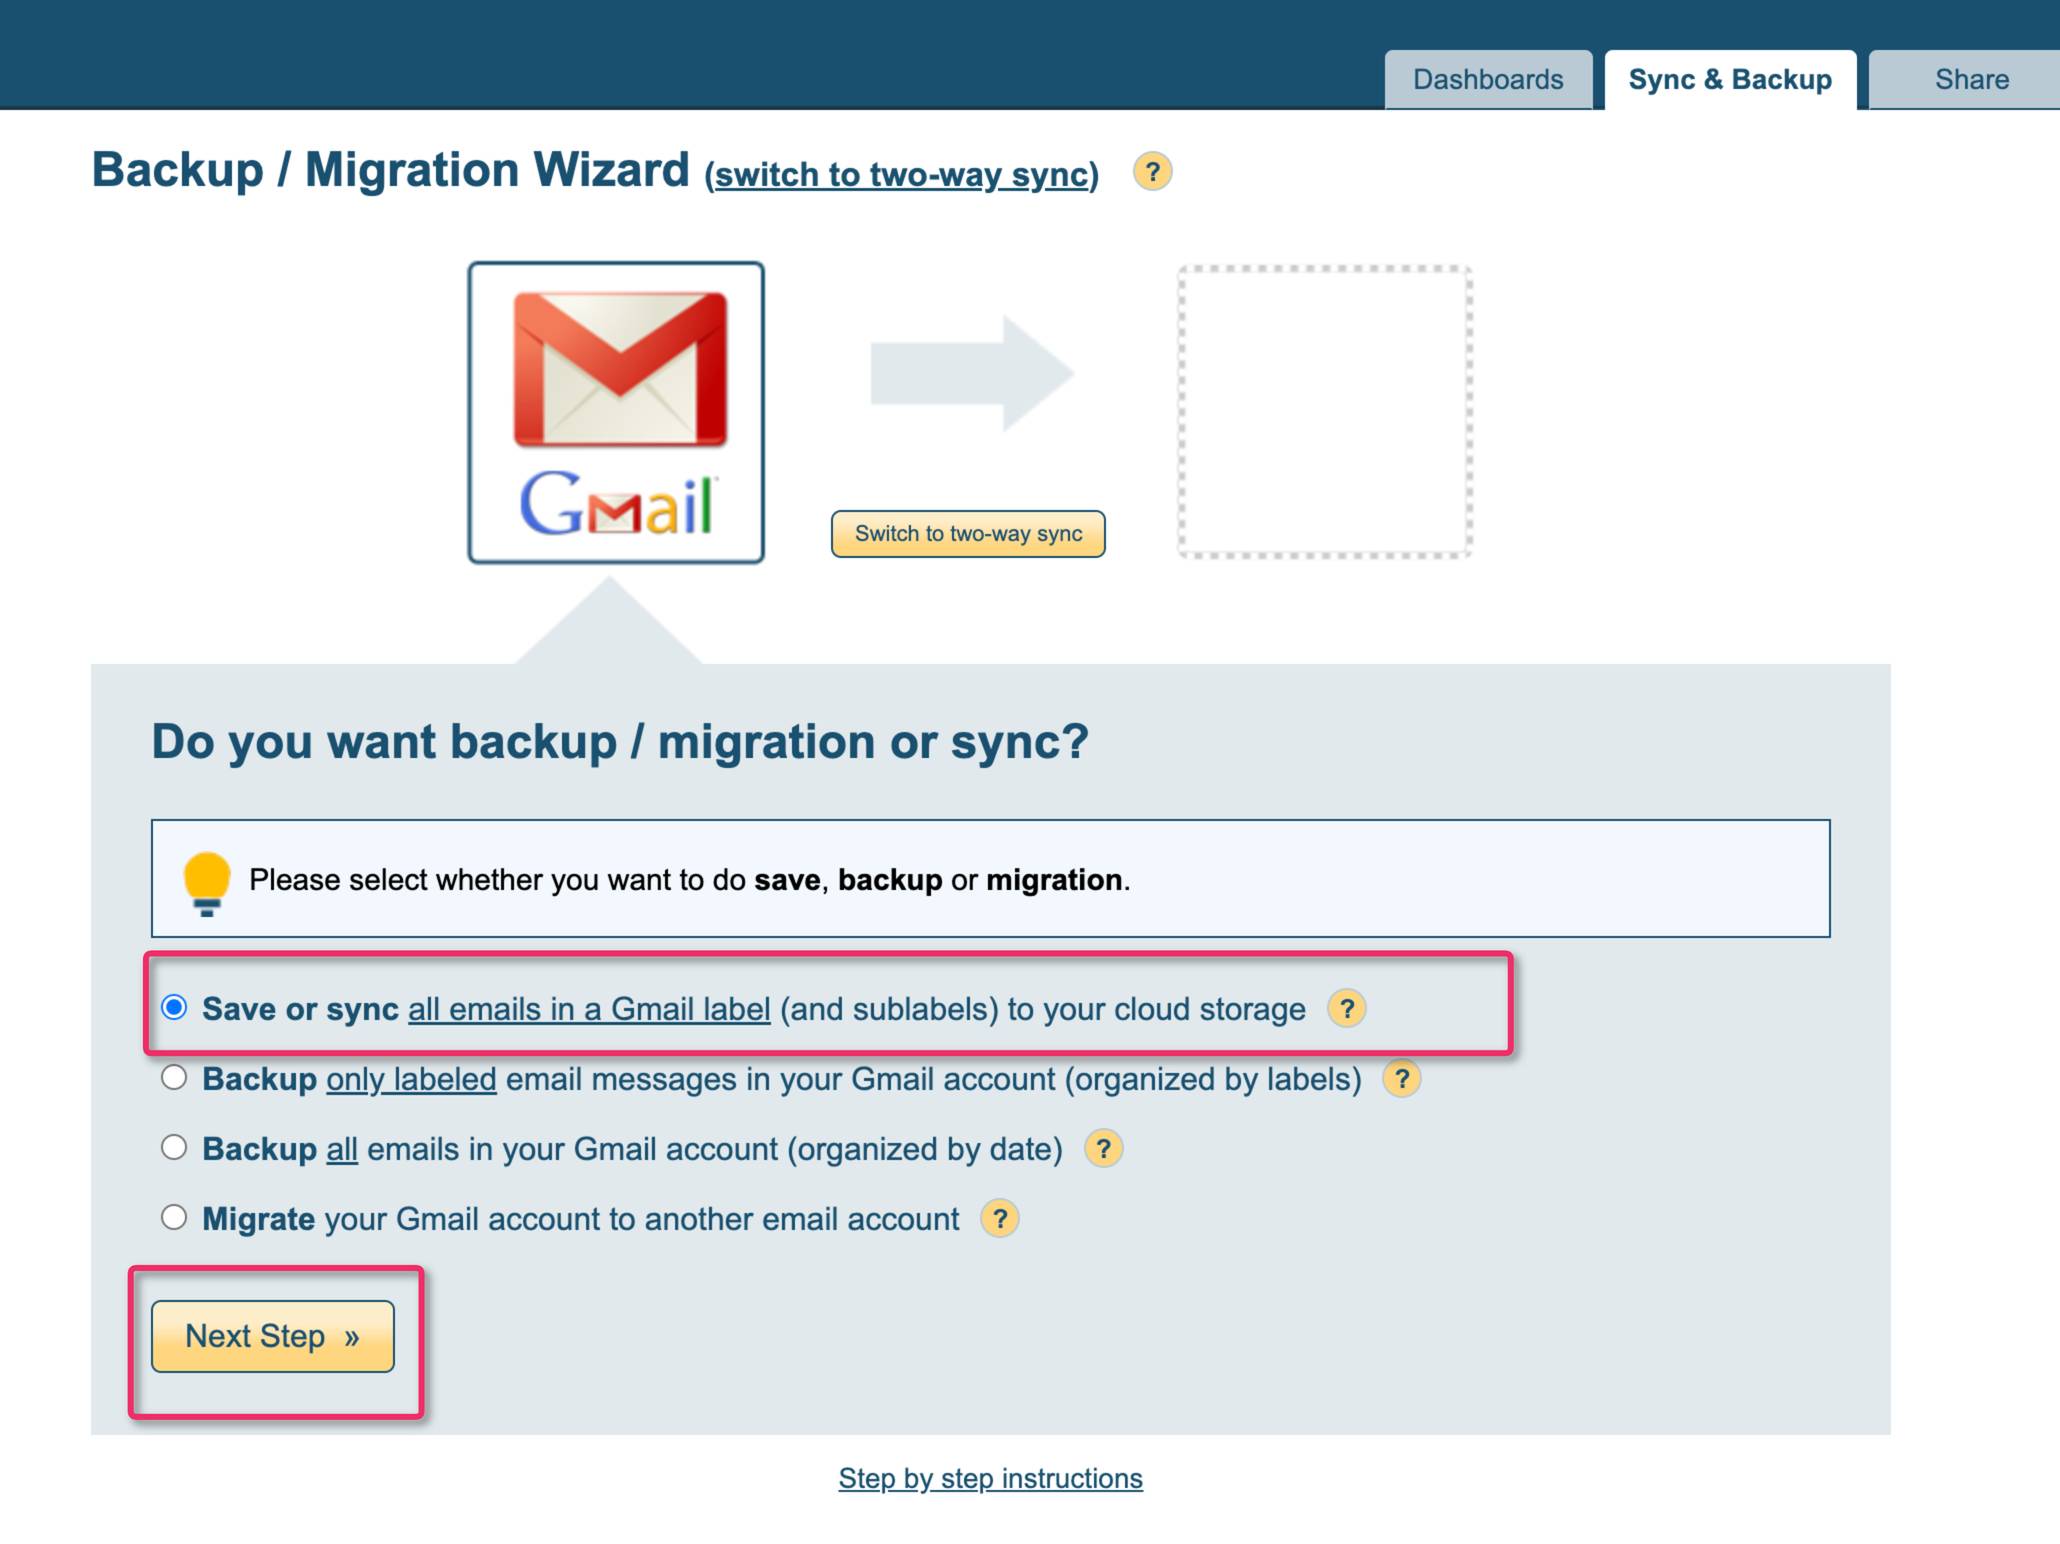Open the Sync & Backup tab
Image resolution: width=2060 pixels, height=1544 pixels.
click(x=1730, y=79)
